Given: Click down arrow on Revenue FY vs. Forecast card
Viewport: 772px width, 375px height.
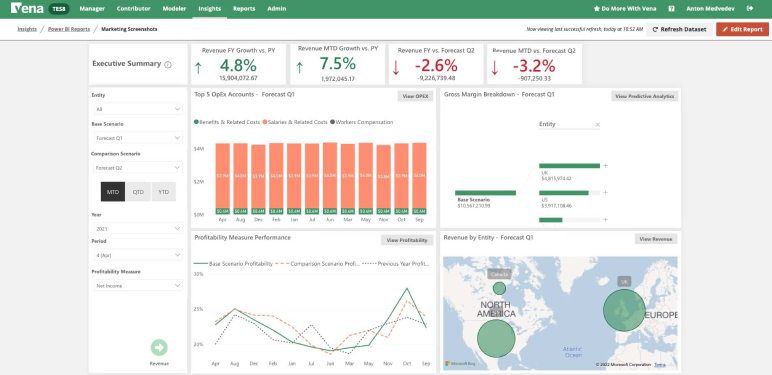Looking at the screenshot, I should click(395, 68).
